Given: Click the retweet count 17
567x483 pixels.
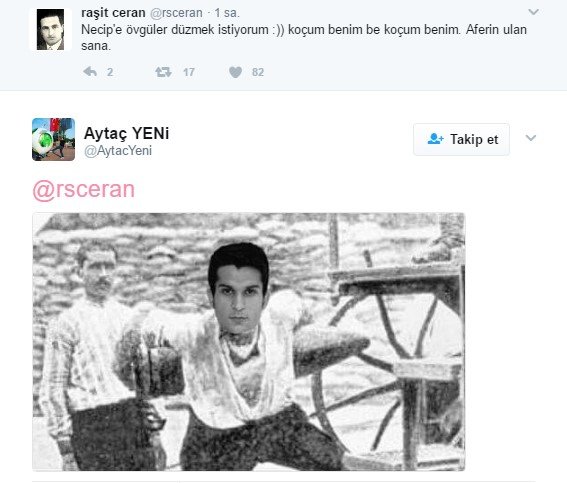Looking at the screenshot, I should 189,72.
